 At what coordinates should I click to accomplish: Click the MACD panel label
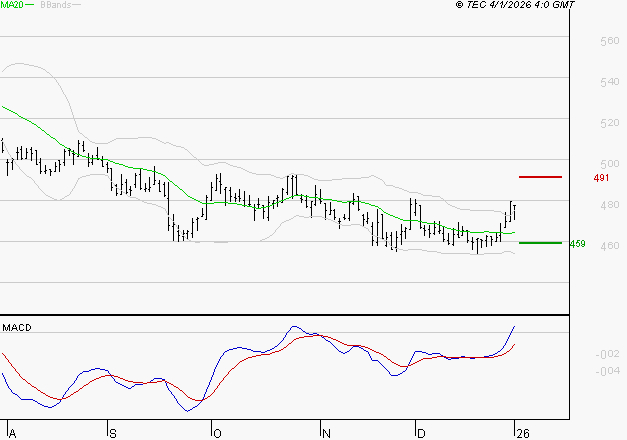(x=17, y=328)
